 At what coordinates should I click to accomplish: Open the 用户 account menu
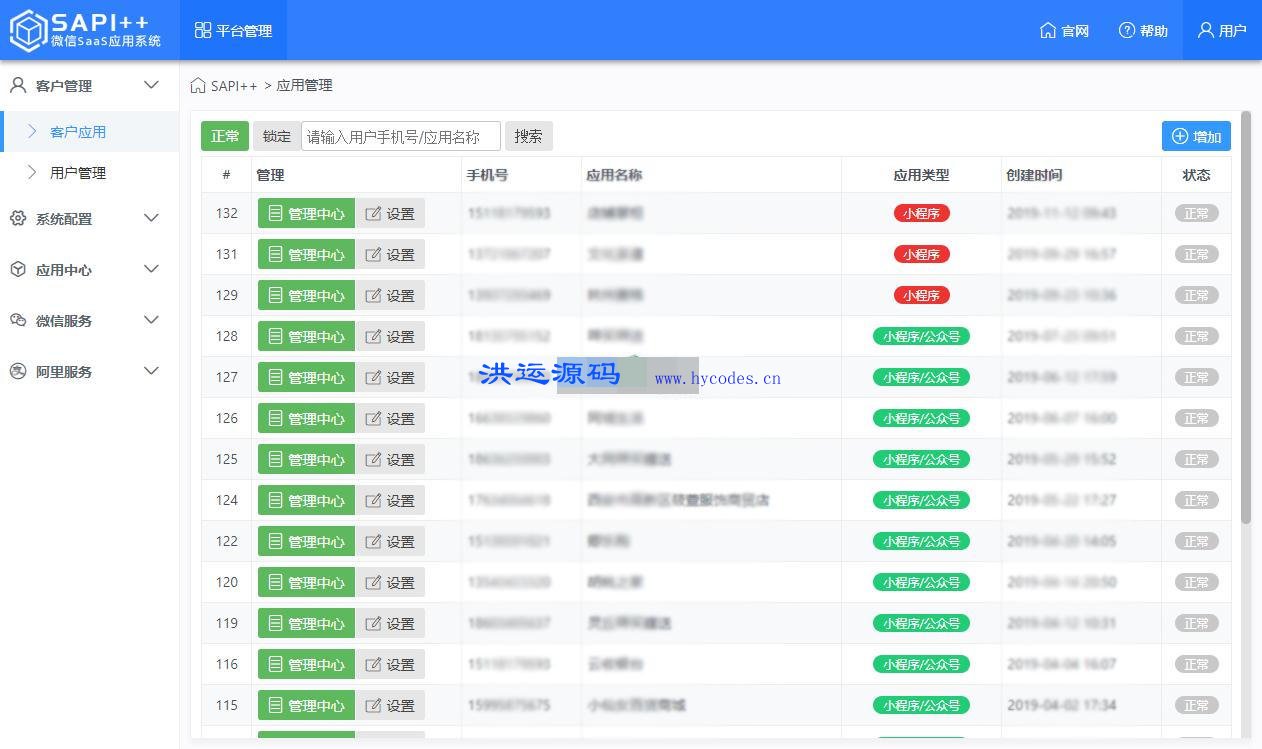(1222, 30)
